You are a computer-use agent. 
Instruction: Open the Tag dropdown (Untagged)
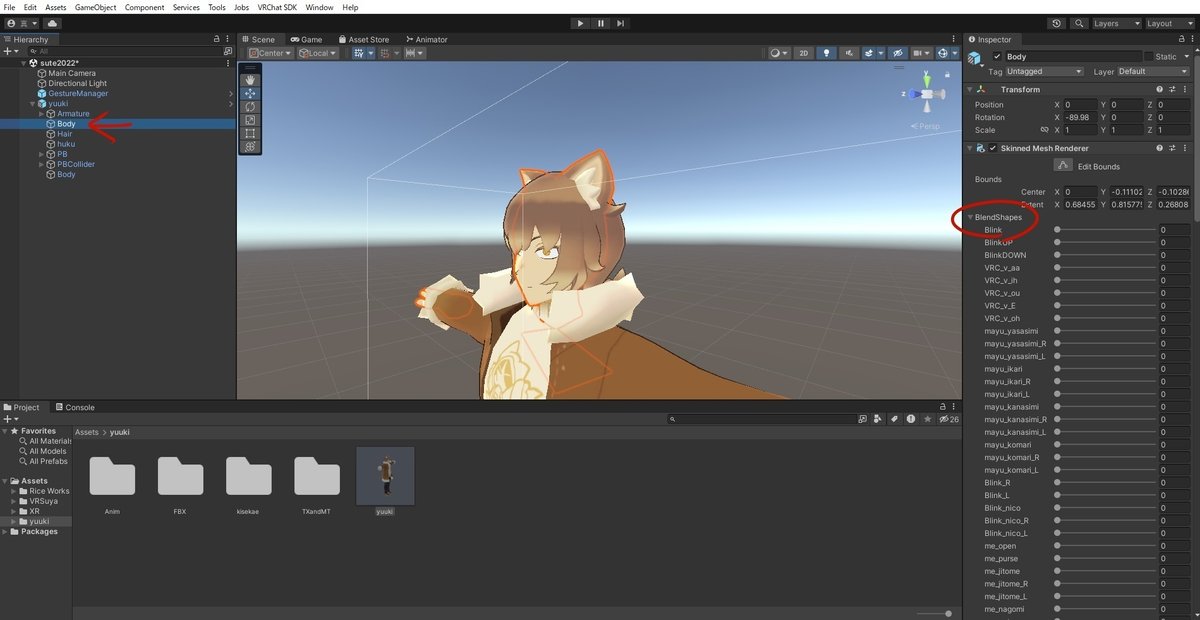[x=1045, y=72]
